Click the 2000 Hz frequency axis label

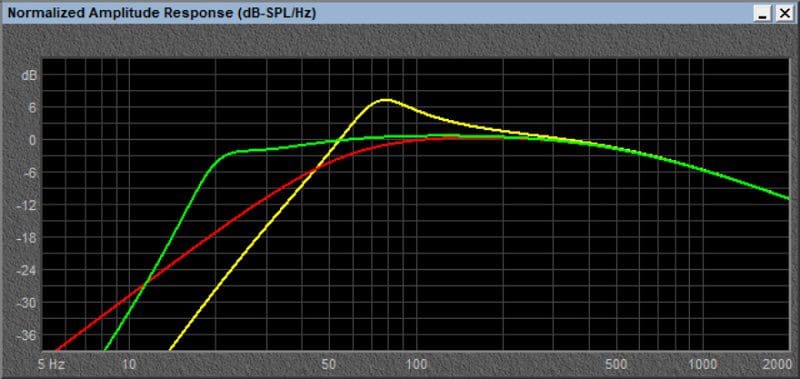point(778,364)
